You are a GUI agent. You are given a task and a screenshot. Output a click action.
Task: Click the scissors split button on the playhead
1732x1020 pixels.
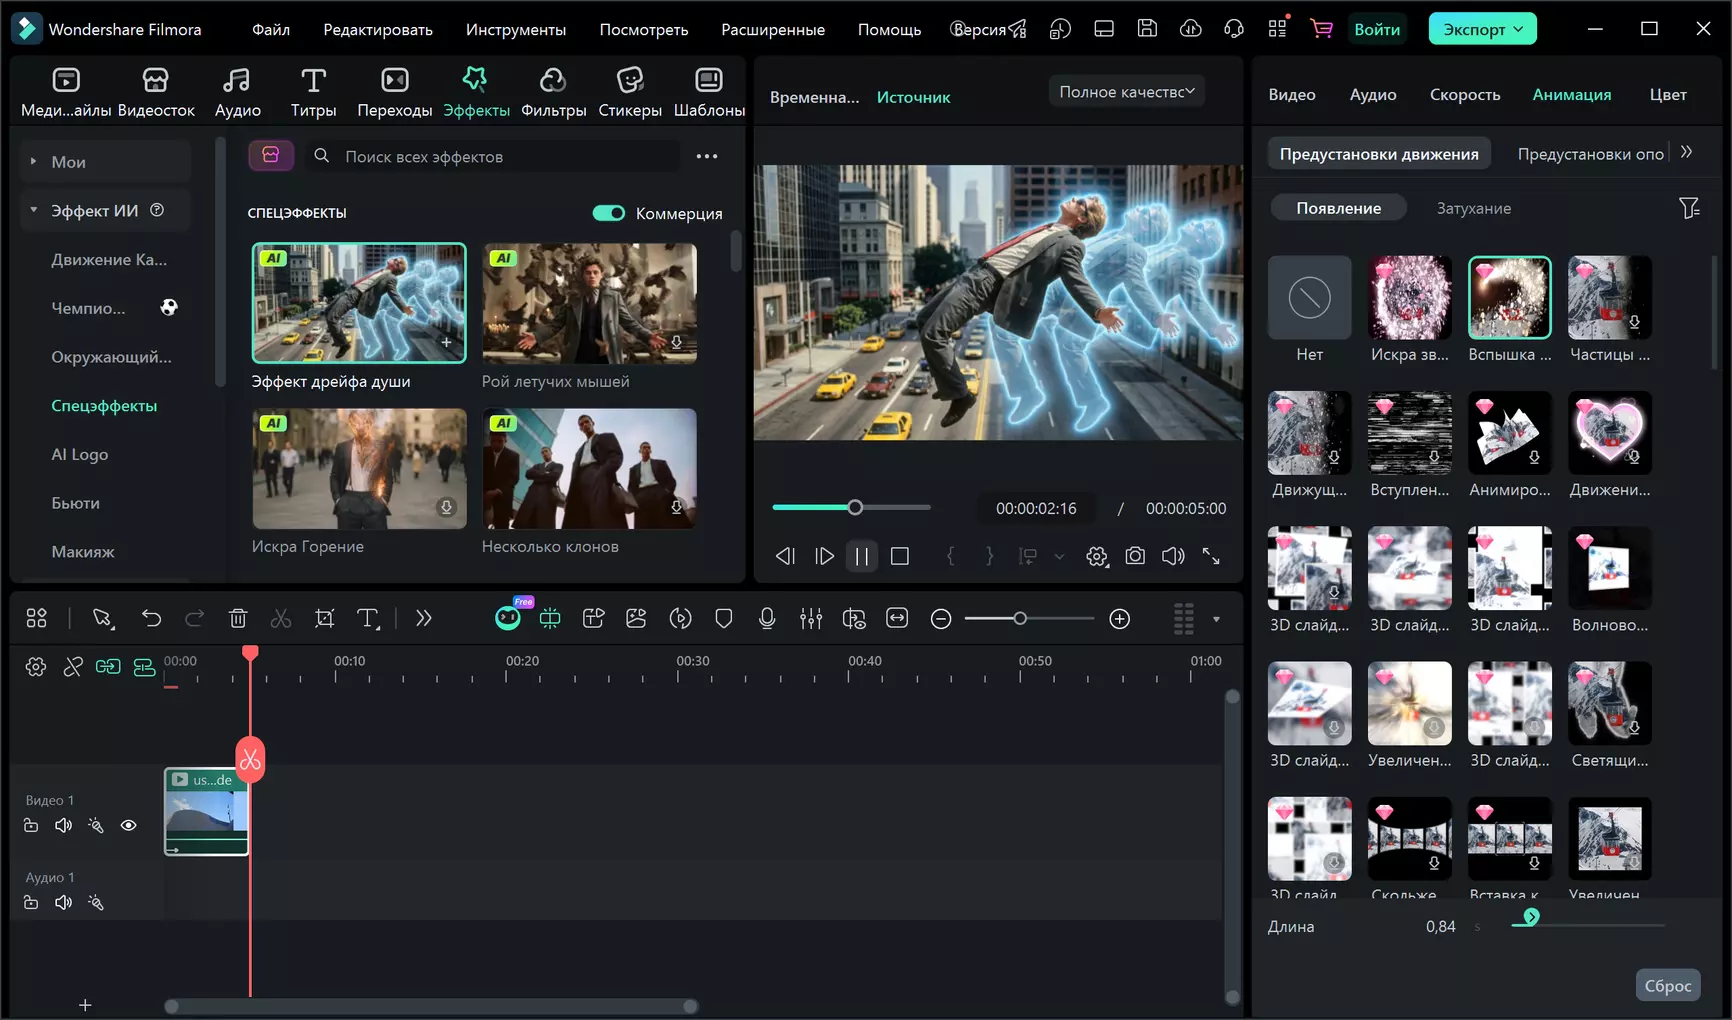tap(250, 760)
